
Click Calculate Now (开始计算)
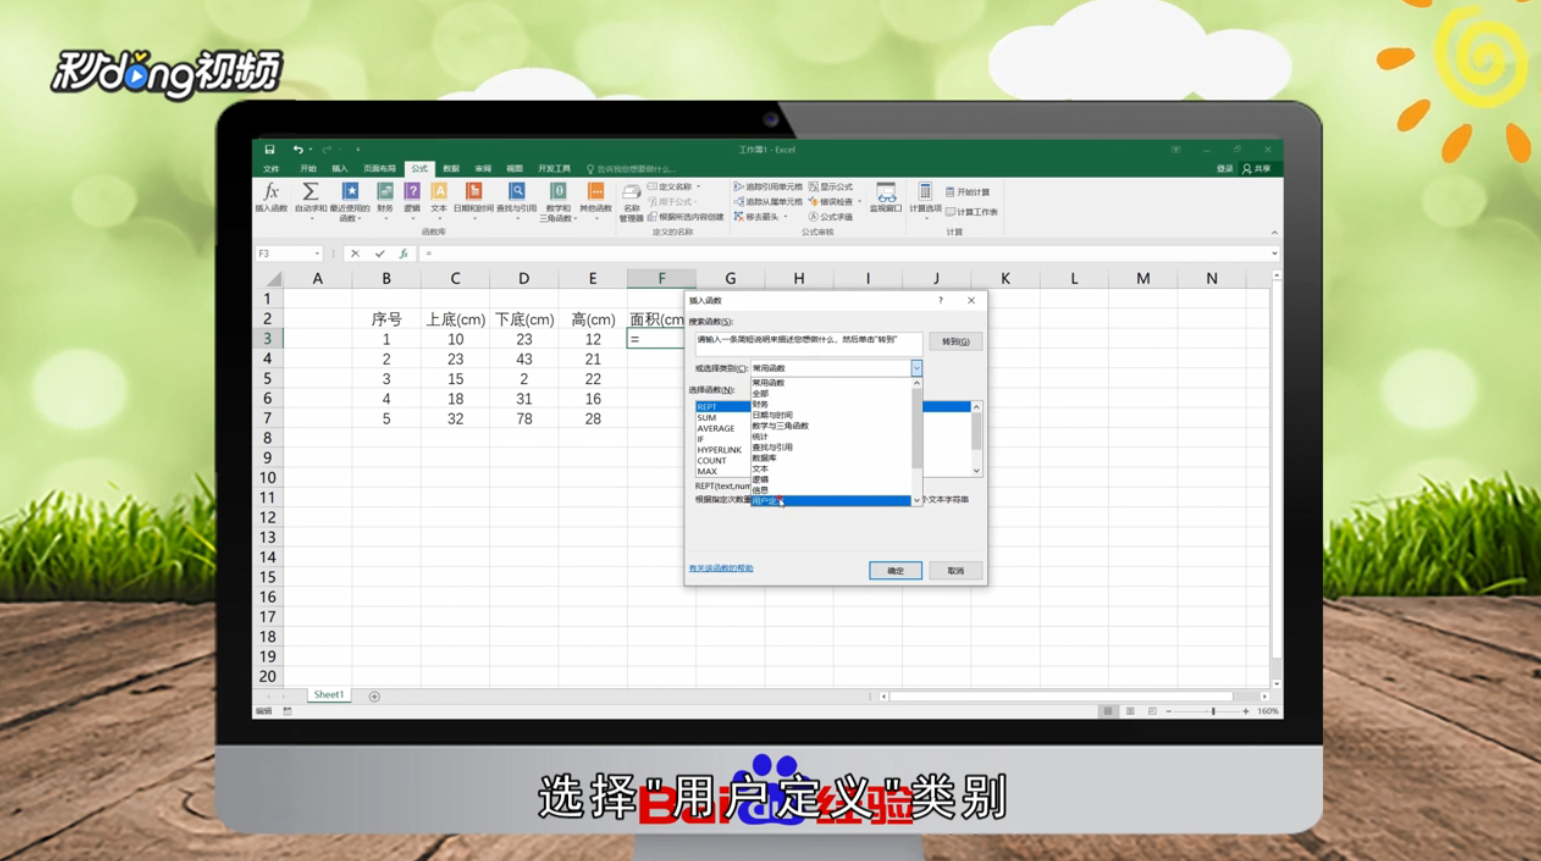click(968, 192)
